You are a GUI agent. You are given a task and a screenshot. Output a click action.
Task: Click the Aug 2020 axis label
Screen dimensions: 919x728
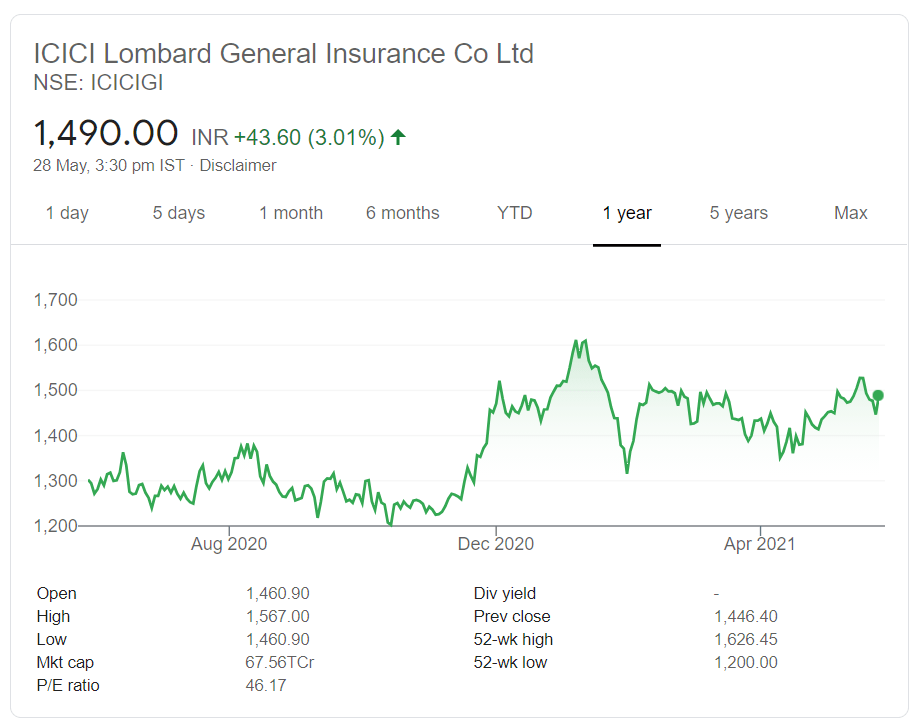(x=229, y=544)
